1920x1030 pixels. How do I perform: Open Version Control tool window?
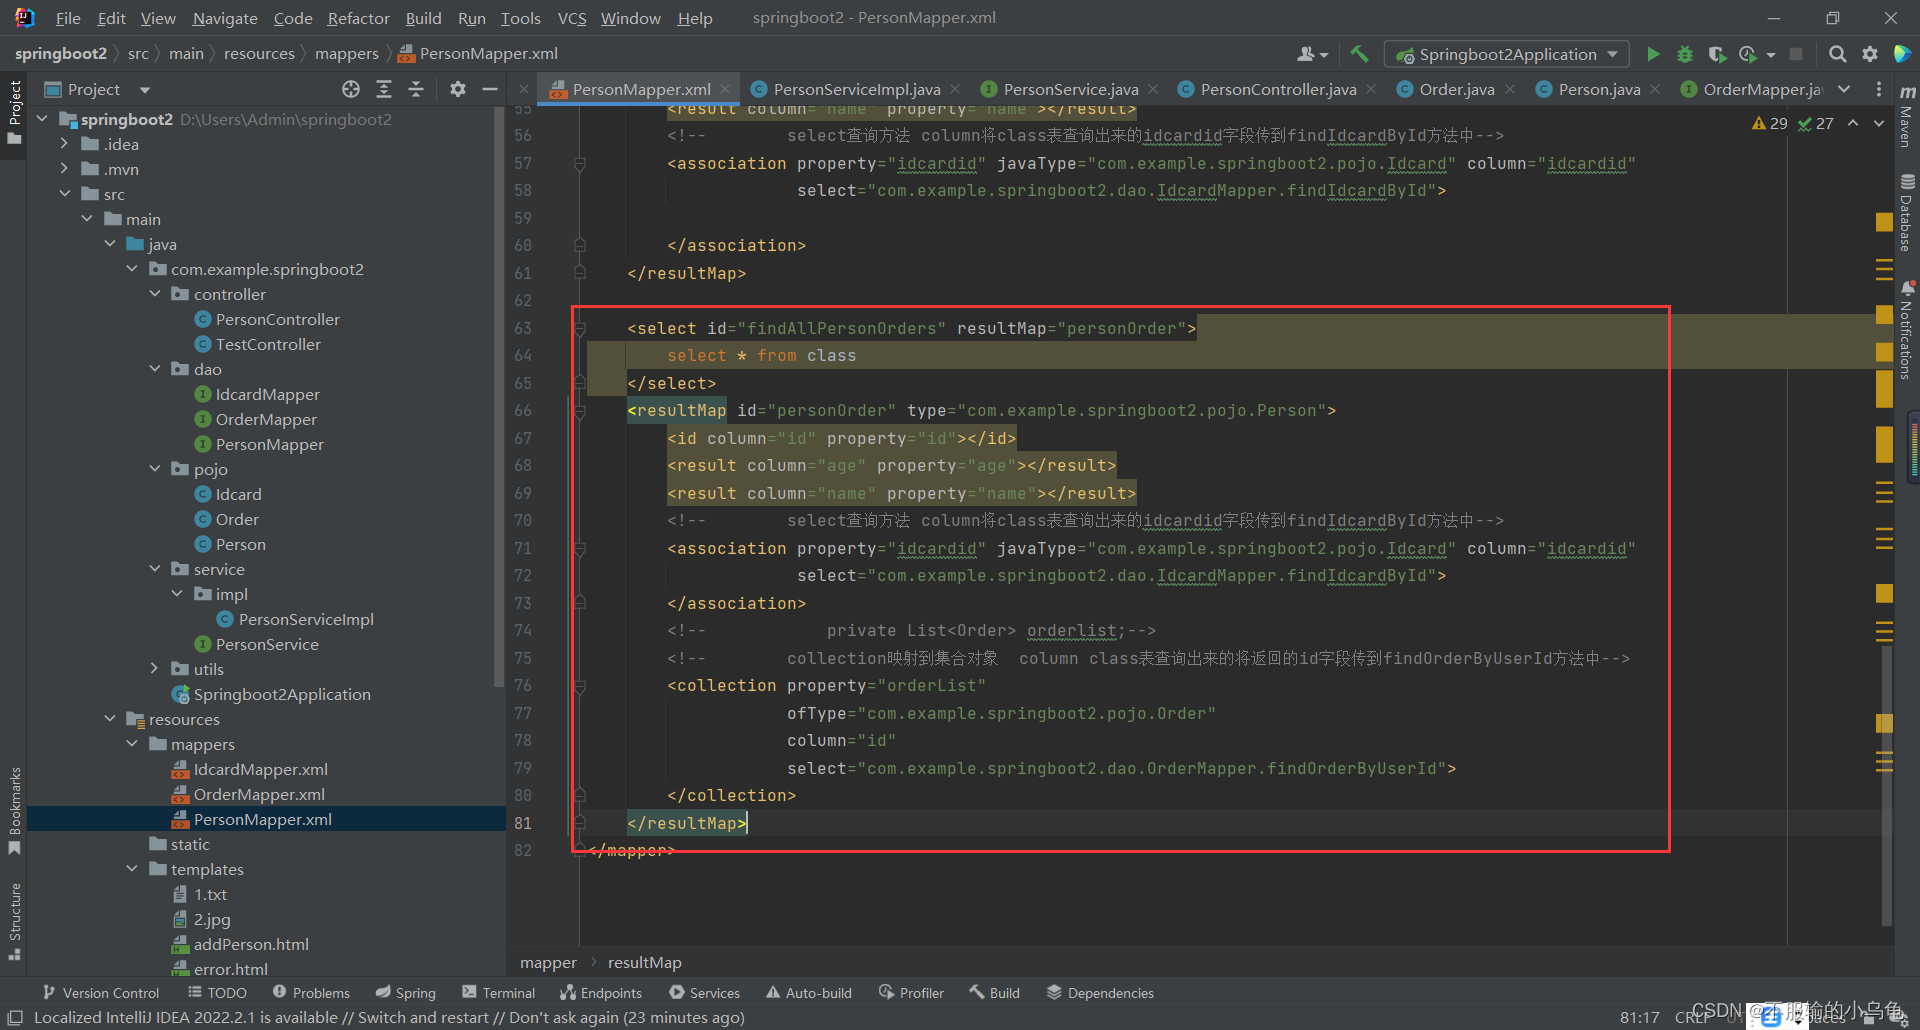tap(100, 993)
